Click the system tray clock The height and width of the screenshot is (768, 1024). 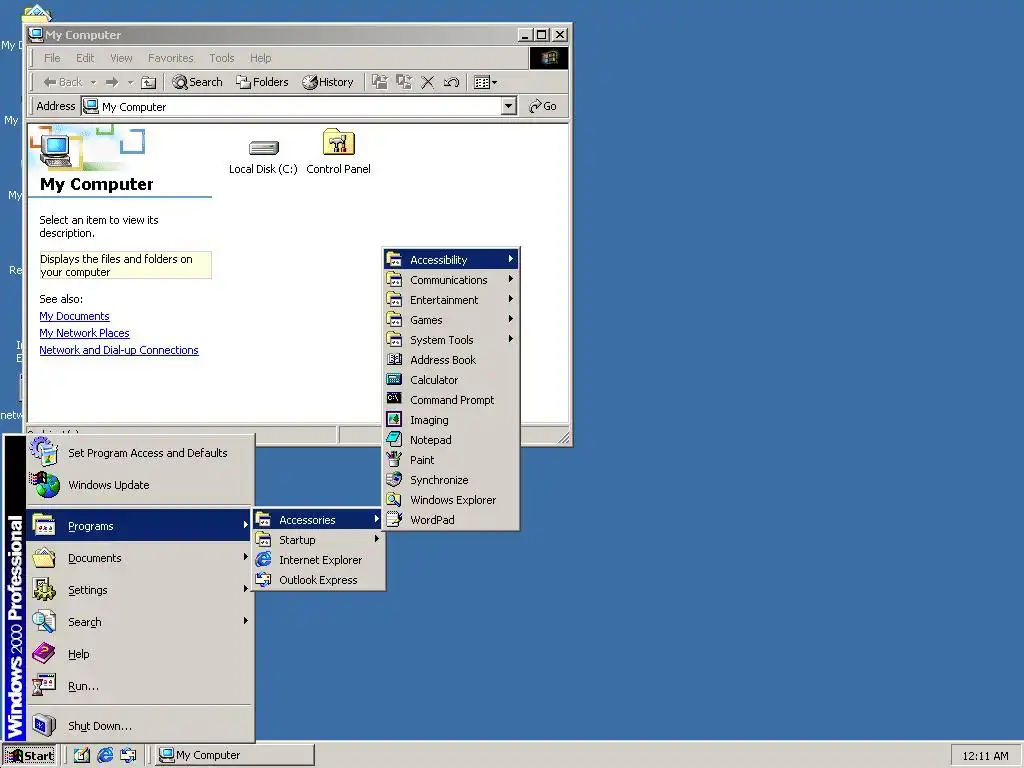(x=985, y=756)
